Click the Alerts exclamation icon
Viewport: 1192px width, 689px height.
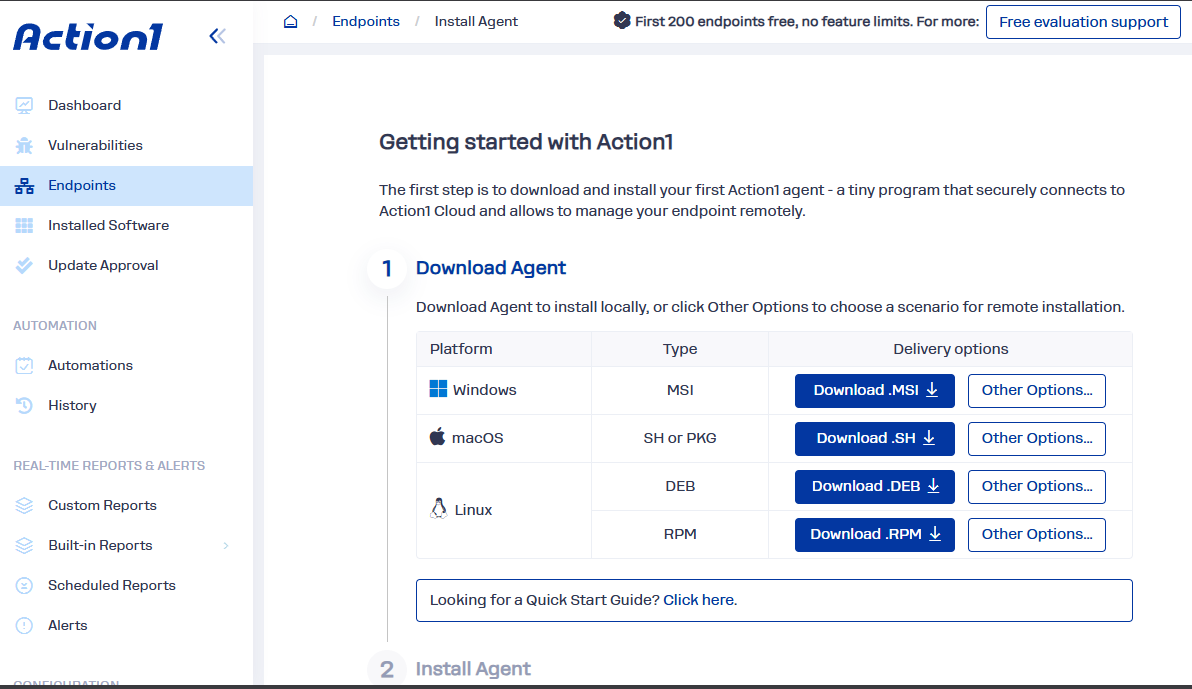[x=24, y=625]
